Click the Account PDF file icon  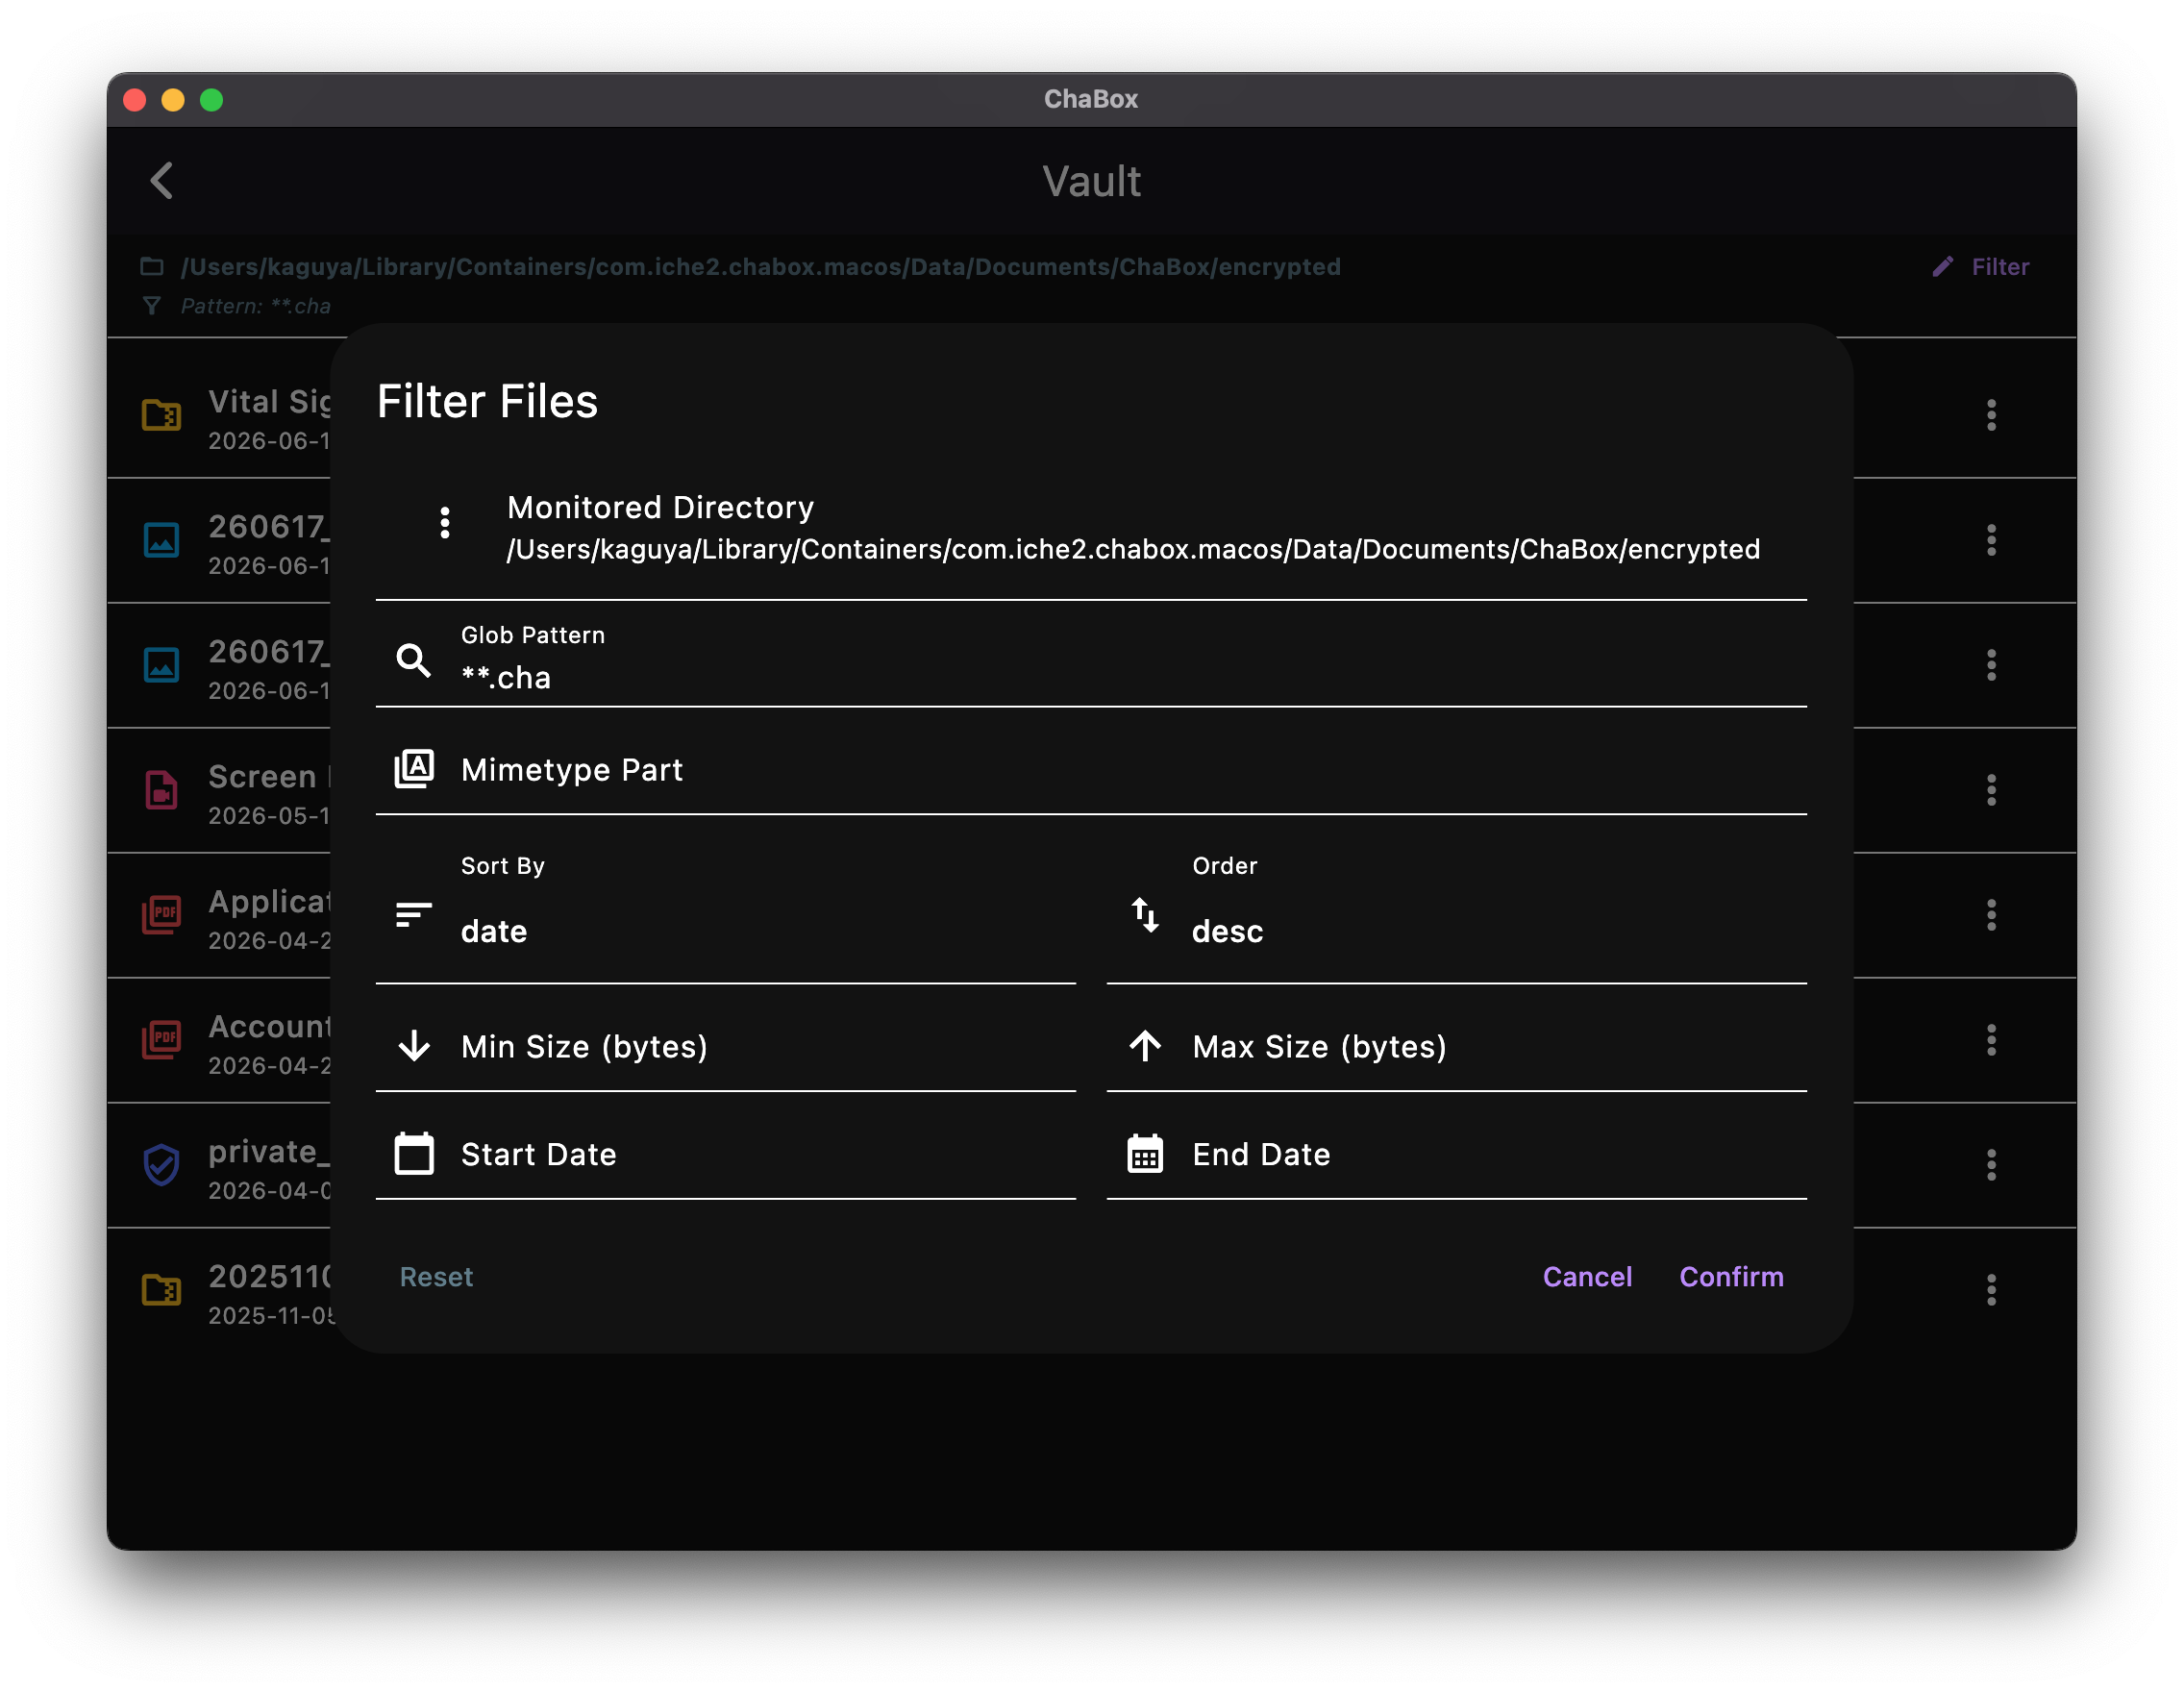pos(161,1040)
